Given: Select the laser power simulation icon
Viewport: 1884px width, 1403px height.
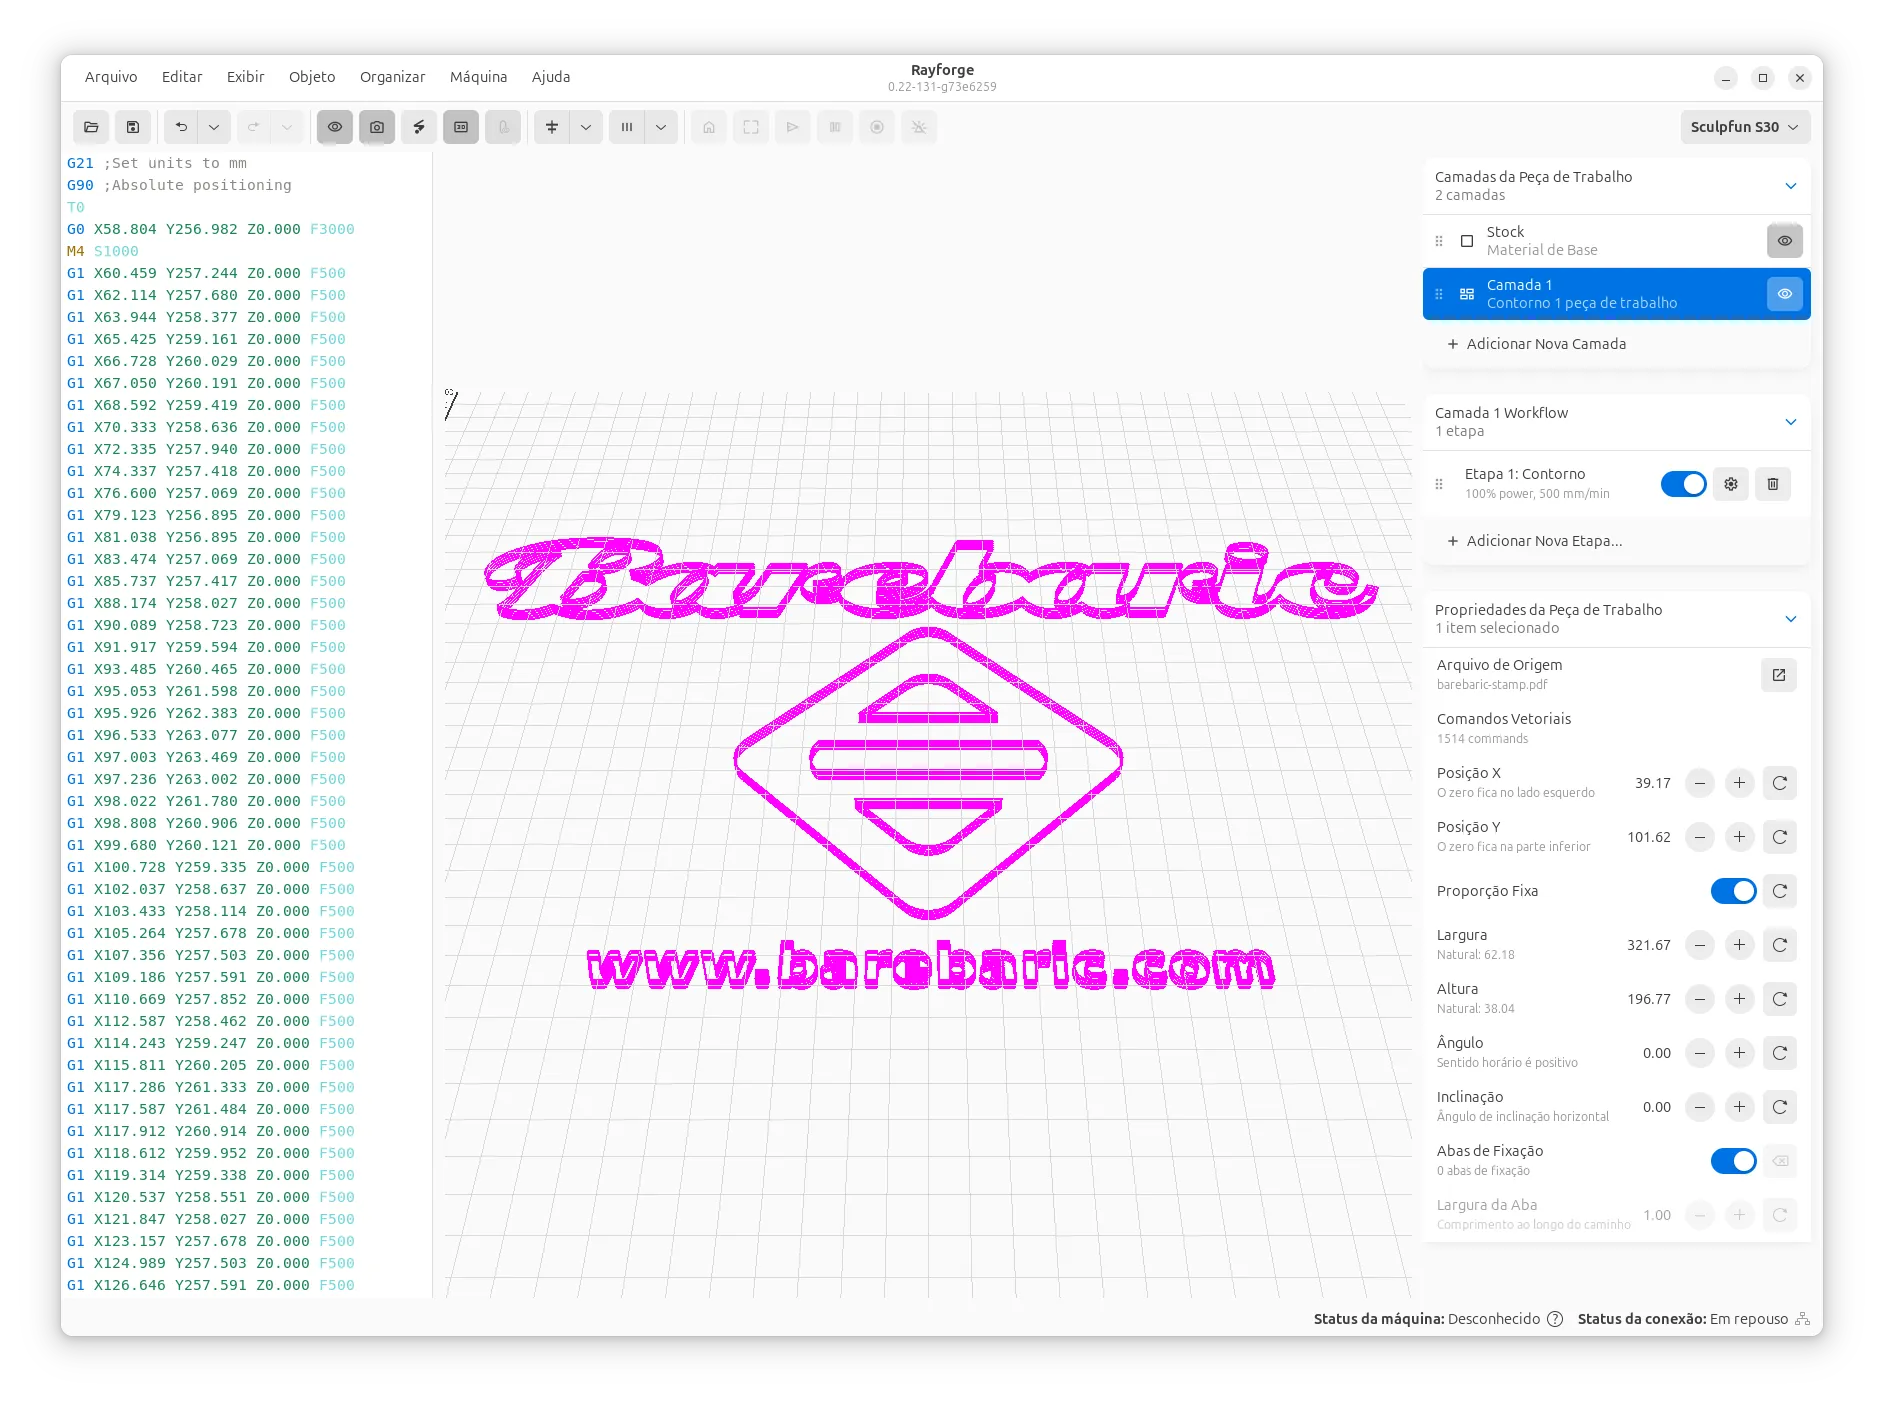Looking at the screenshot, I should pyautogui.click(x=419, y=127).
